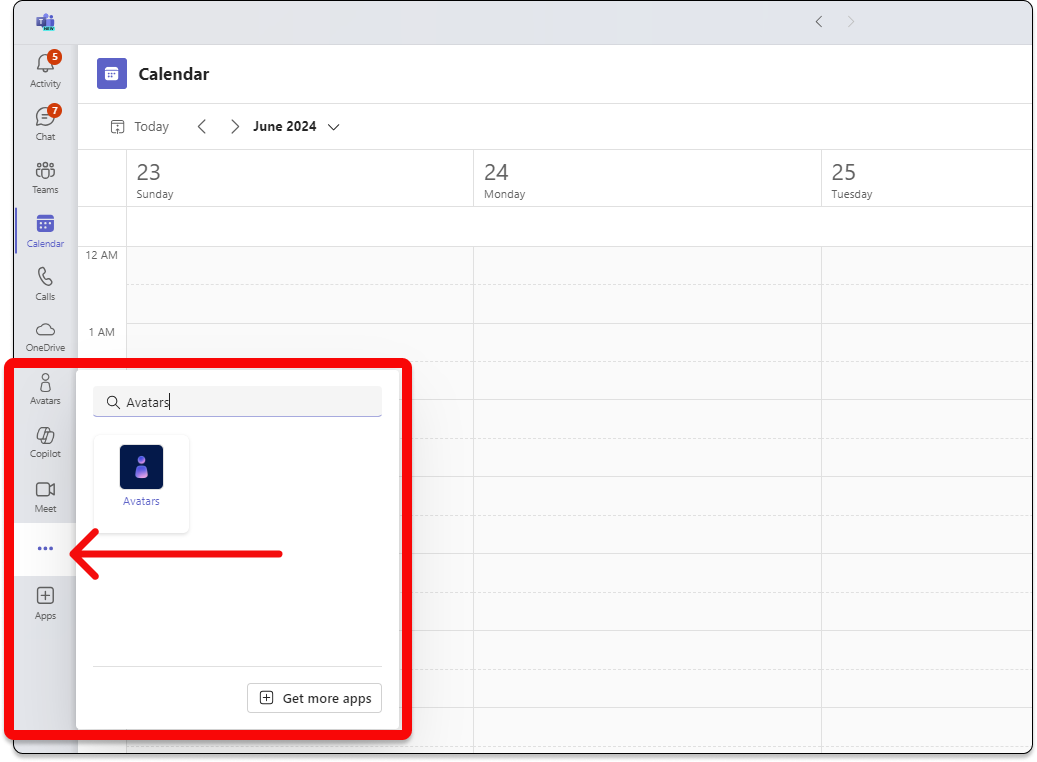Viewport: 1037px width, 762px height.
Task: Click in the app search field
Action: tap(237, 402)
